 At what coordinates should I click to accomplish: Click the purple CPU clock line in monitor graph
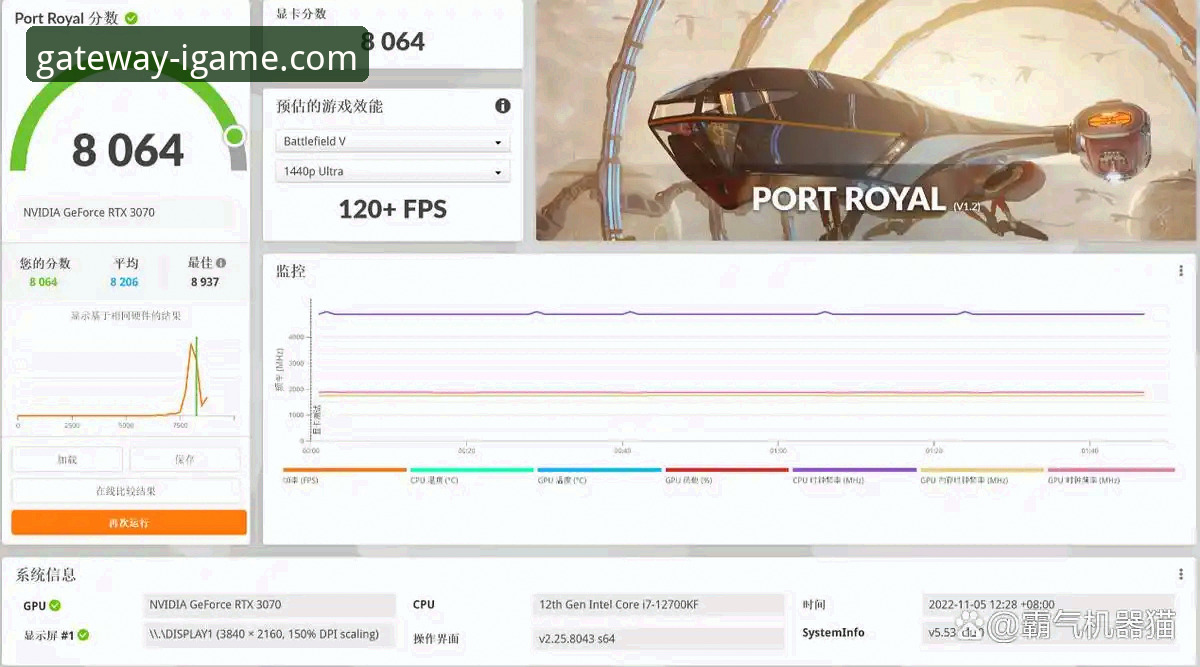tap(730, 314)
